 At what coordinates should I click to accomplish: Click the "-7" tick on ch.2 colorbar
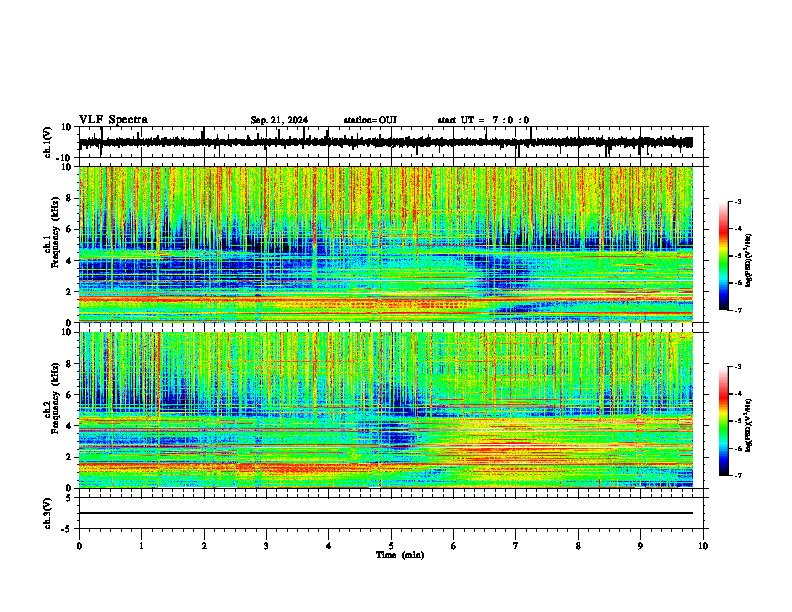pos(737,475)
